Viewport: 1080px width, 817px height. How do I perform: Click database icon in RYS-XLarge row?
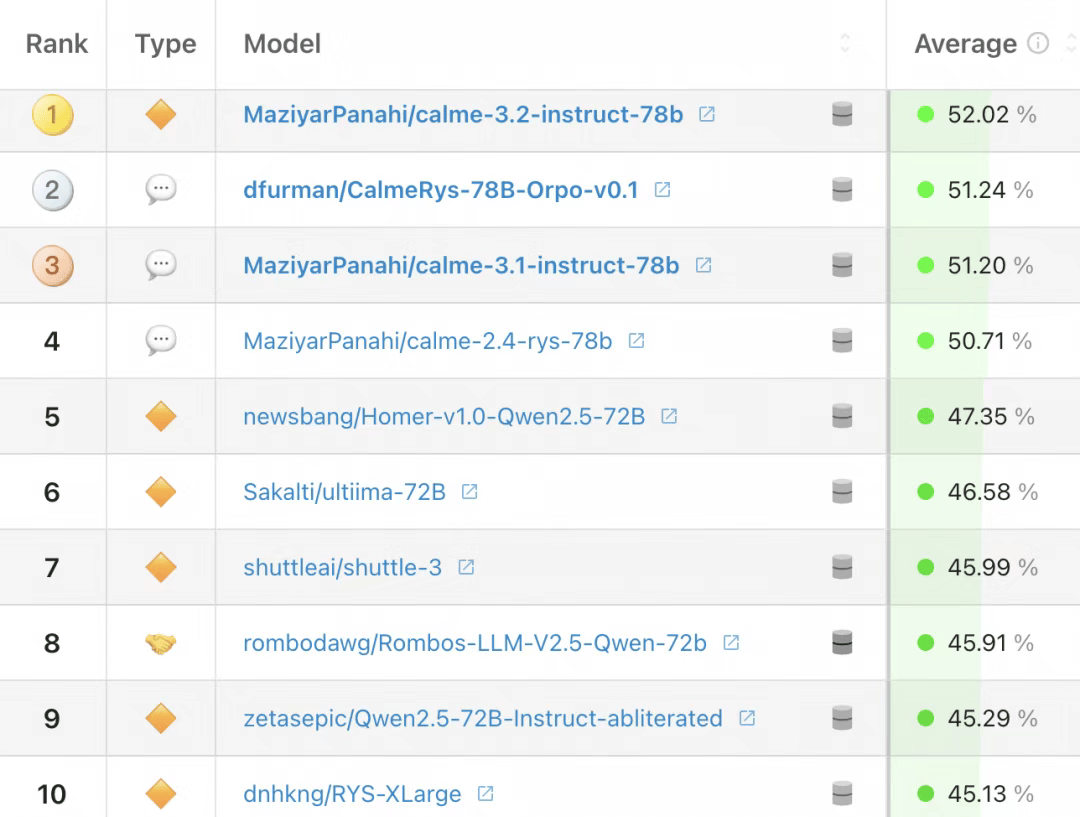point(842,794)
